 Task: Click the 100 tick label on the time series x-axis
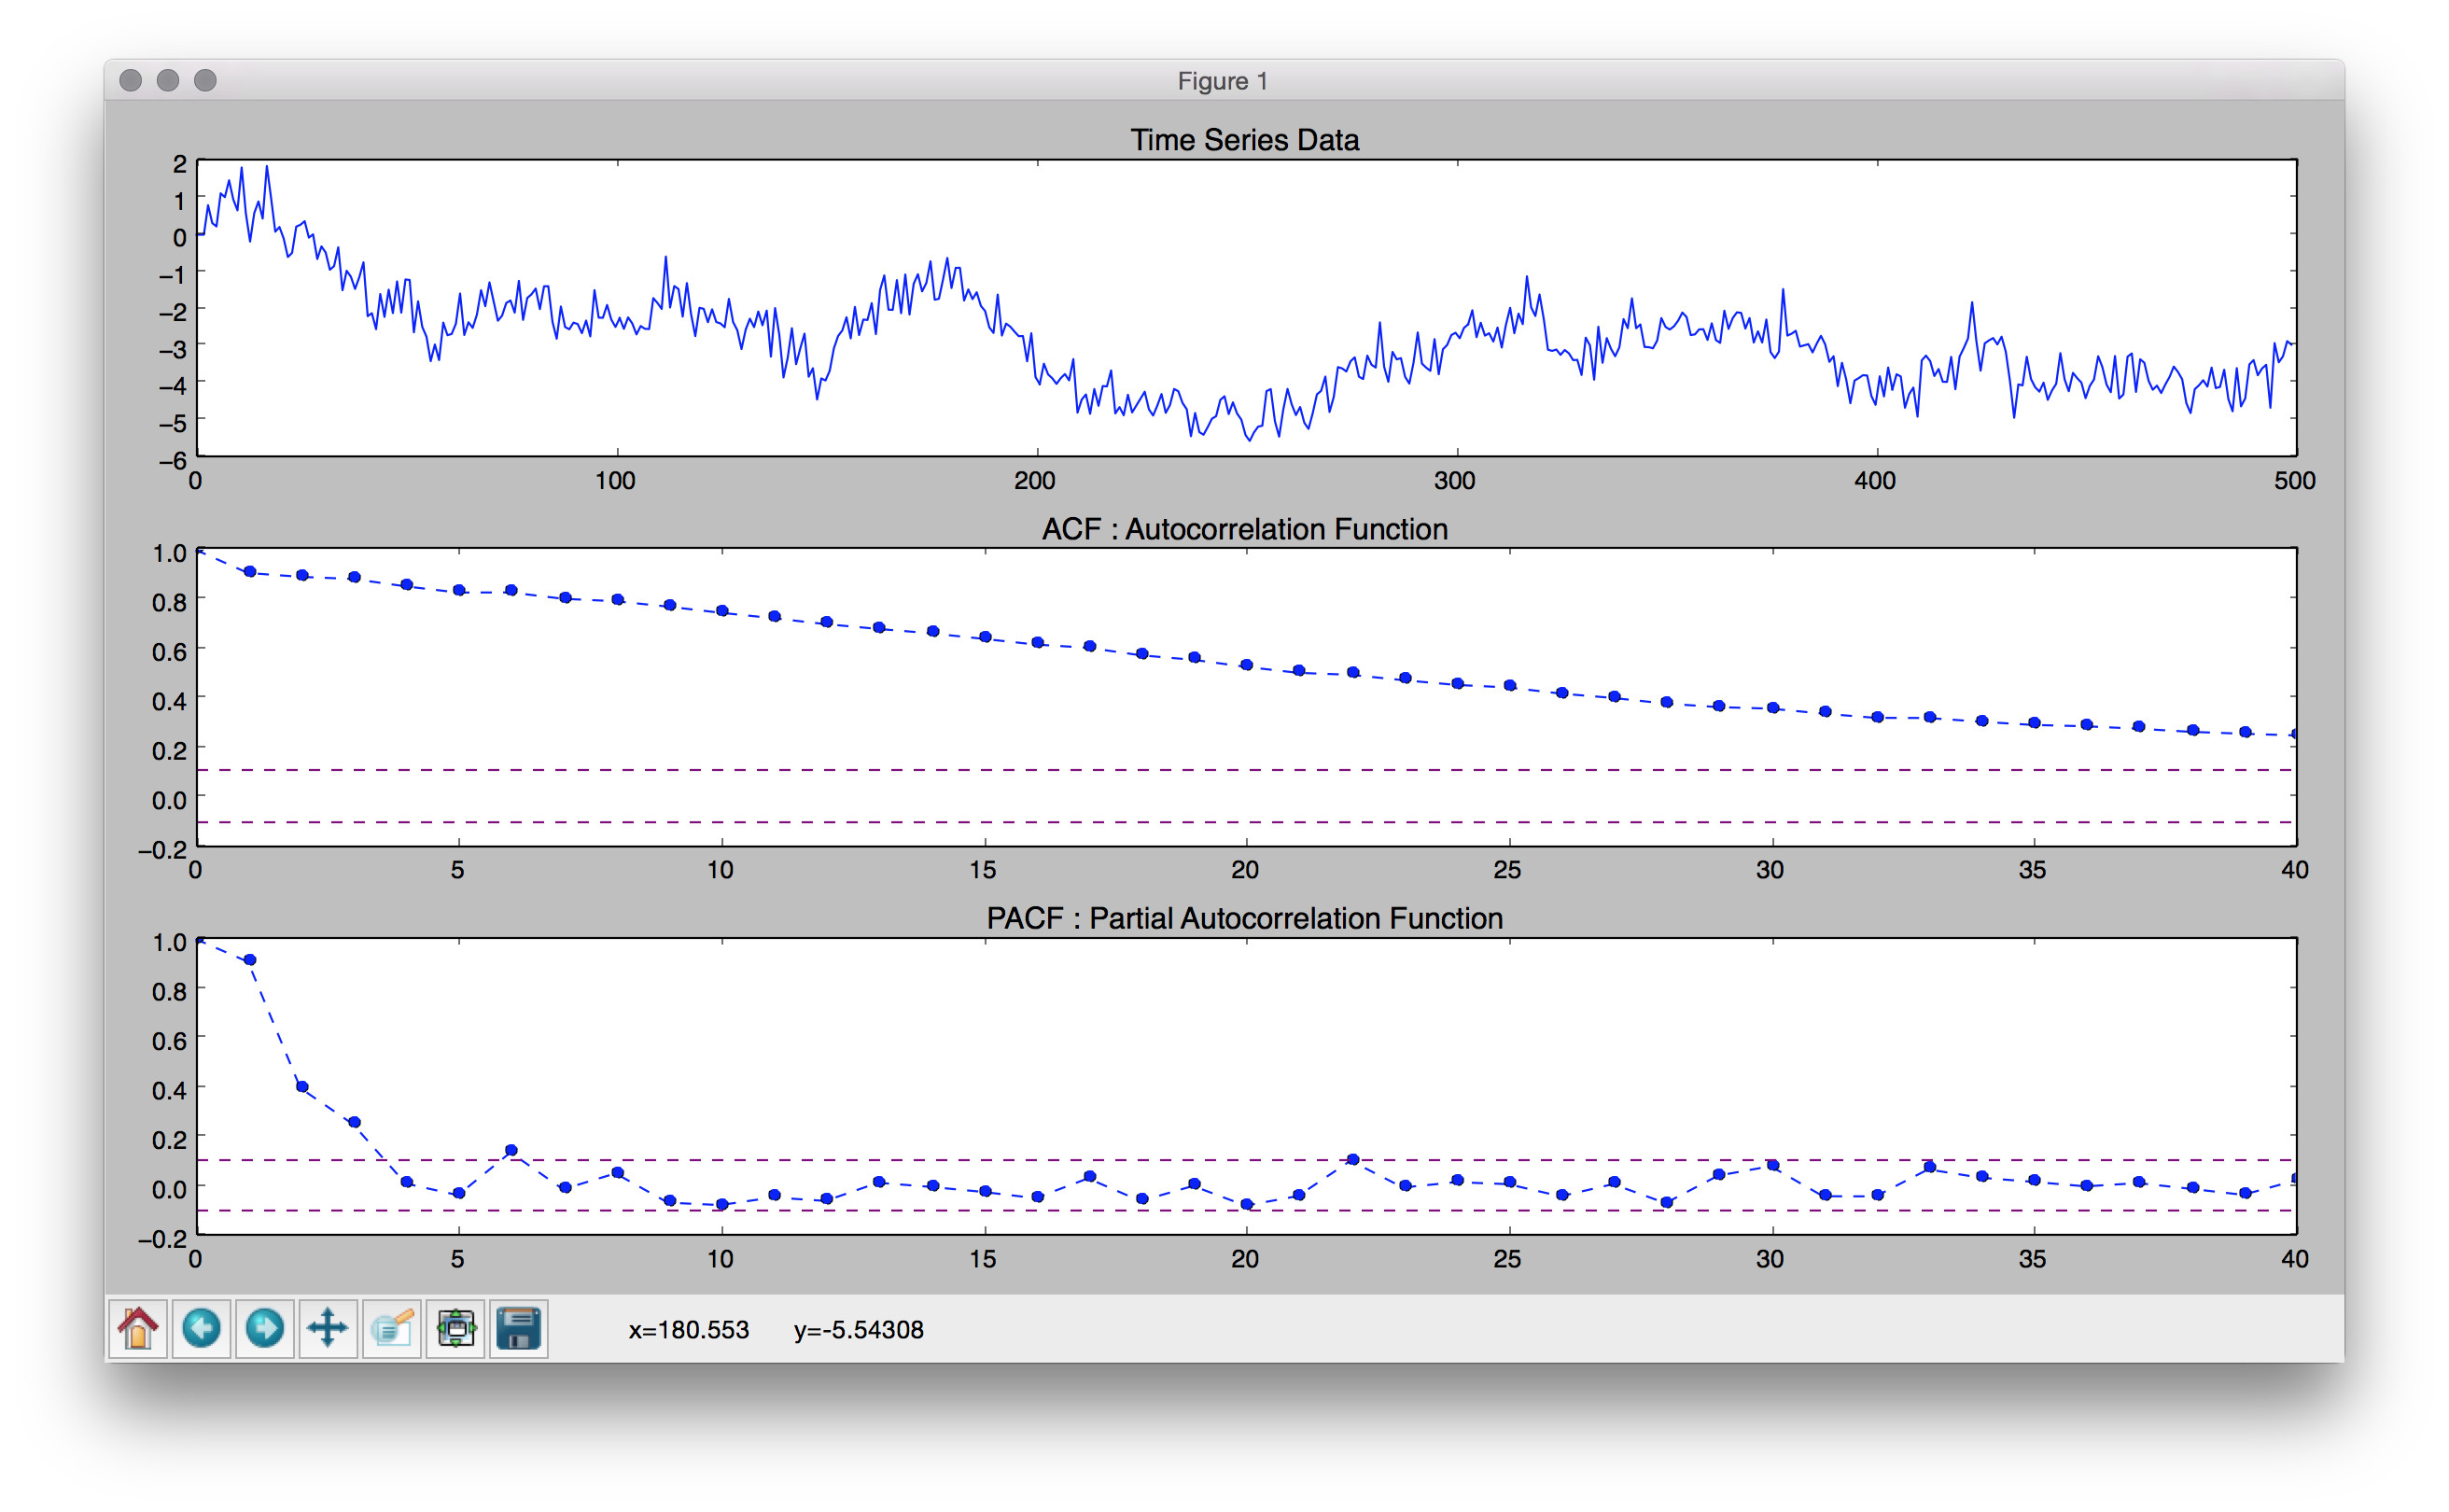[615, 481]
